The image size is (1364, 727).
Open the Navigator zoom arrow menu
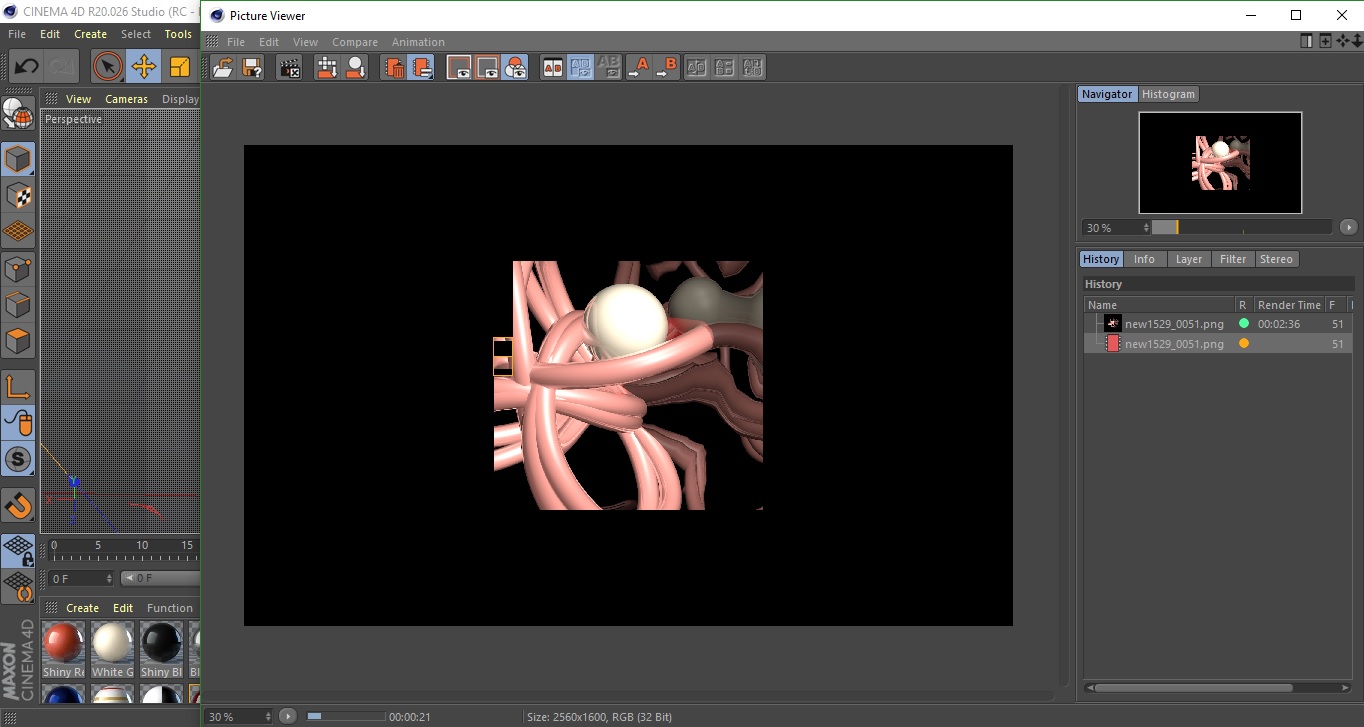1348,228
